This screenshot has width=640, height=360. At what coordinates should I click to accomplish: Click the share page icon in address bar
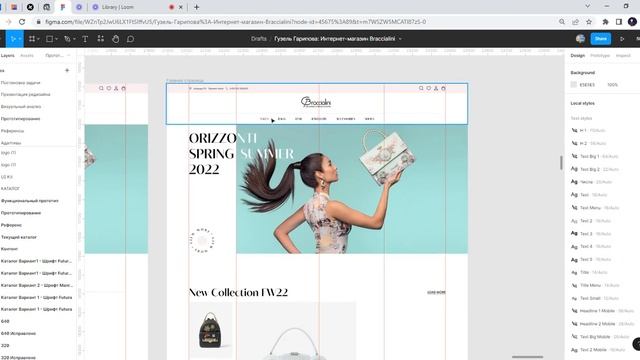point(575,22)
